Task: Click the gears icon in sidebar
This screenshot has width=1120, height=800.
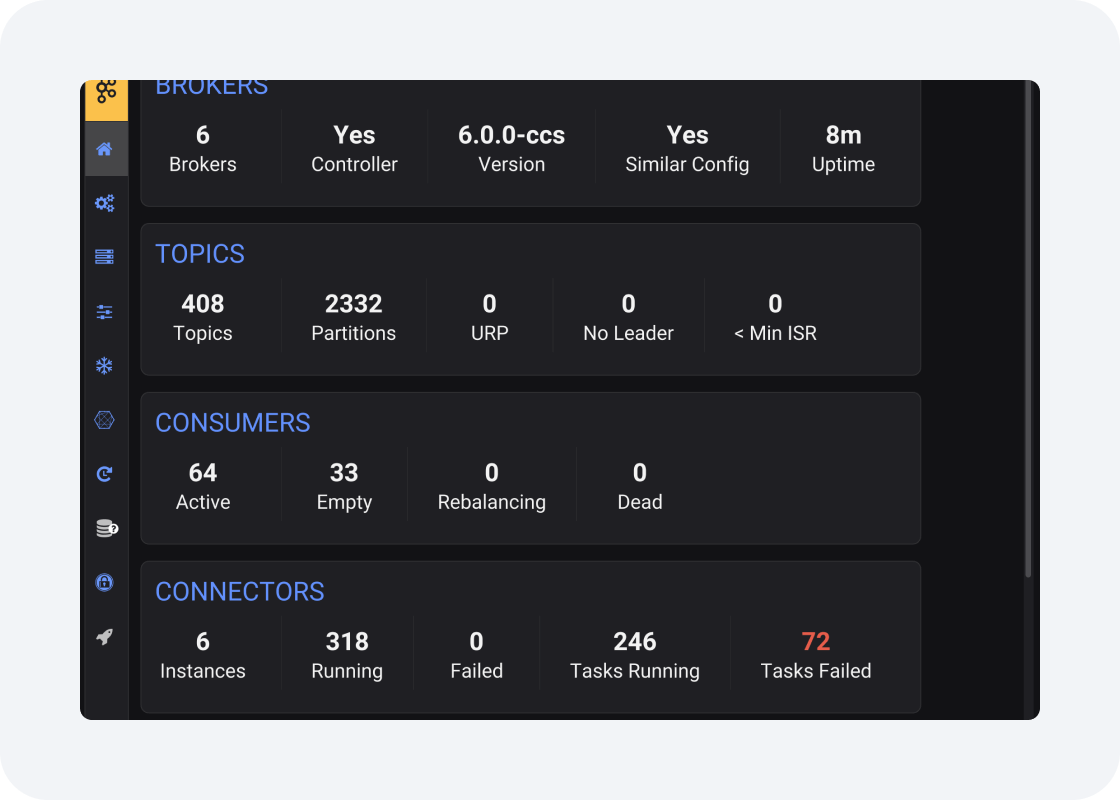Action: [x=105, y=204]
